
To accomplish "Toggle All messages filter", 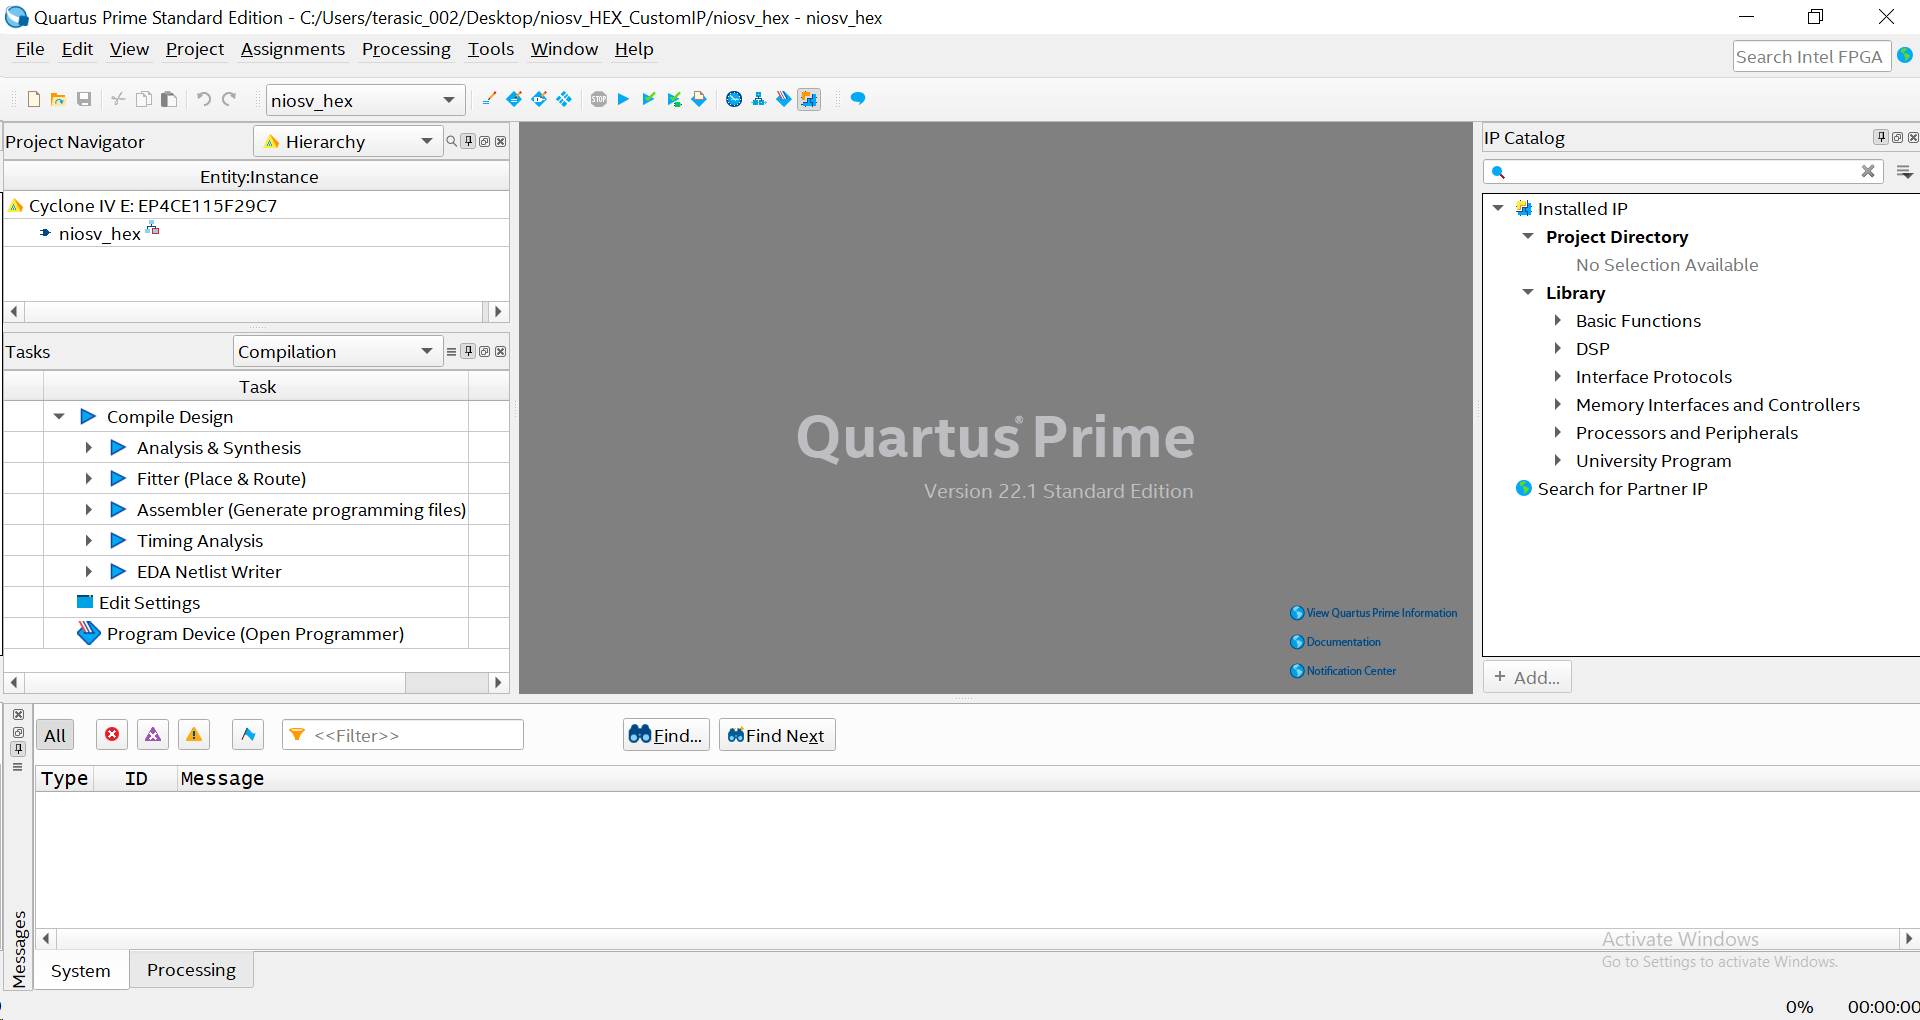I will tap(55, 735).
